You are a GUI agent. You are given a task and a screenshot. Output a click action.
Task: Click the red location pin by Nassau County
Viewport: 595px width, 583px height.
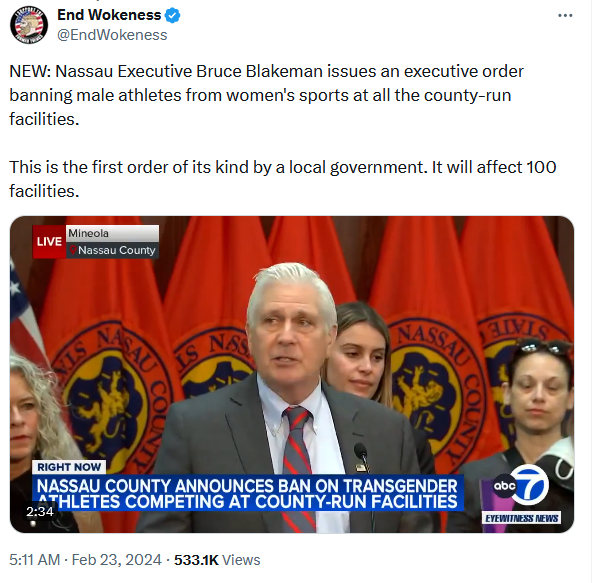click(73, 250)
